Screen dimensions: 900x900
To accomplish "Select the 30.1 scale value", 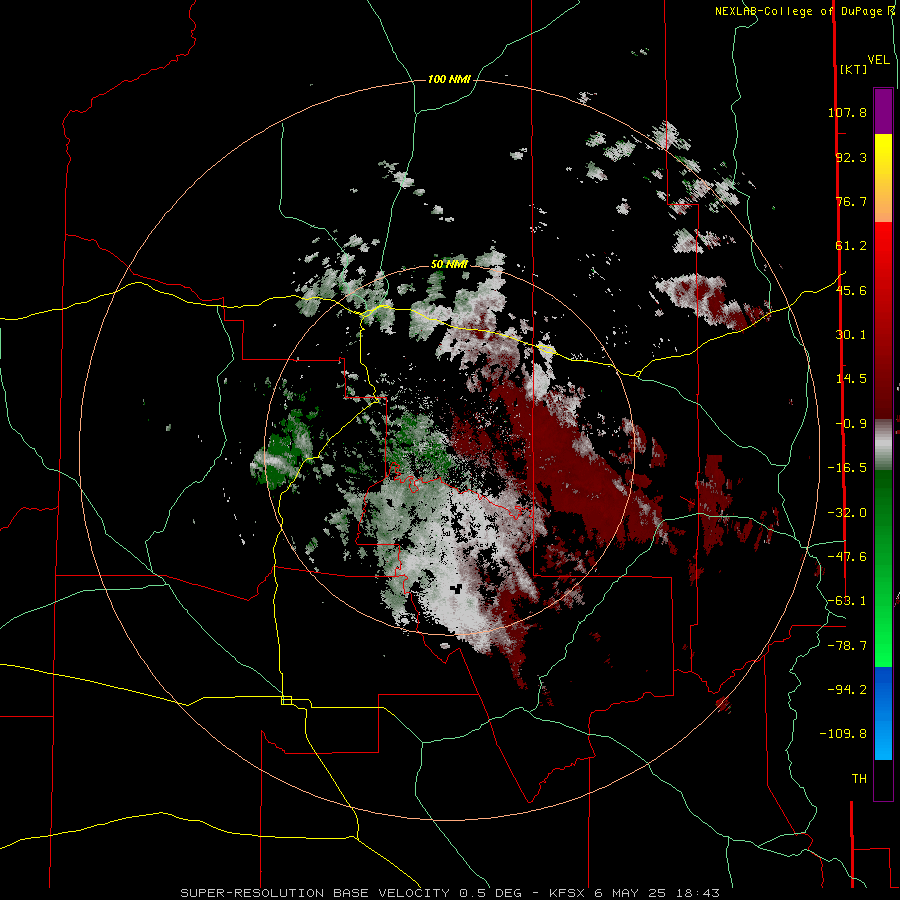I will pyautogui.click(x=851, y=335).
